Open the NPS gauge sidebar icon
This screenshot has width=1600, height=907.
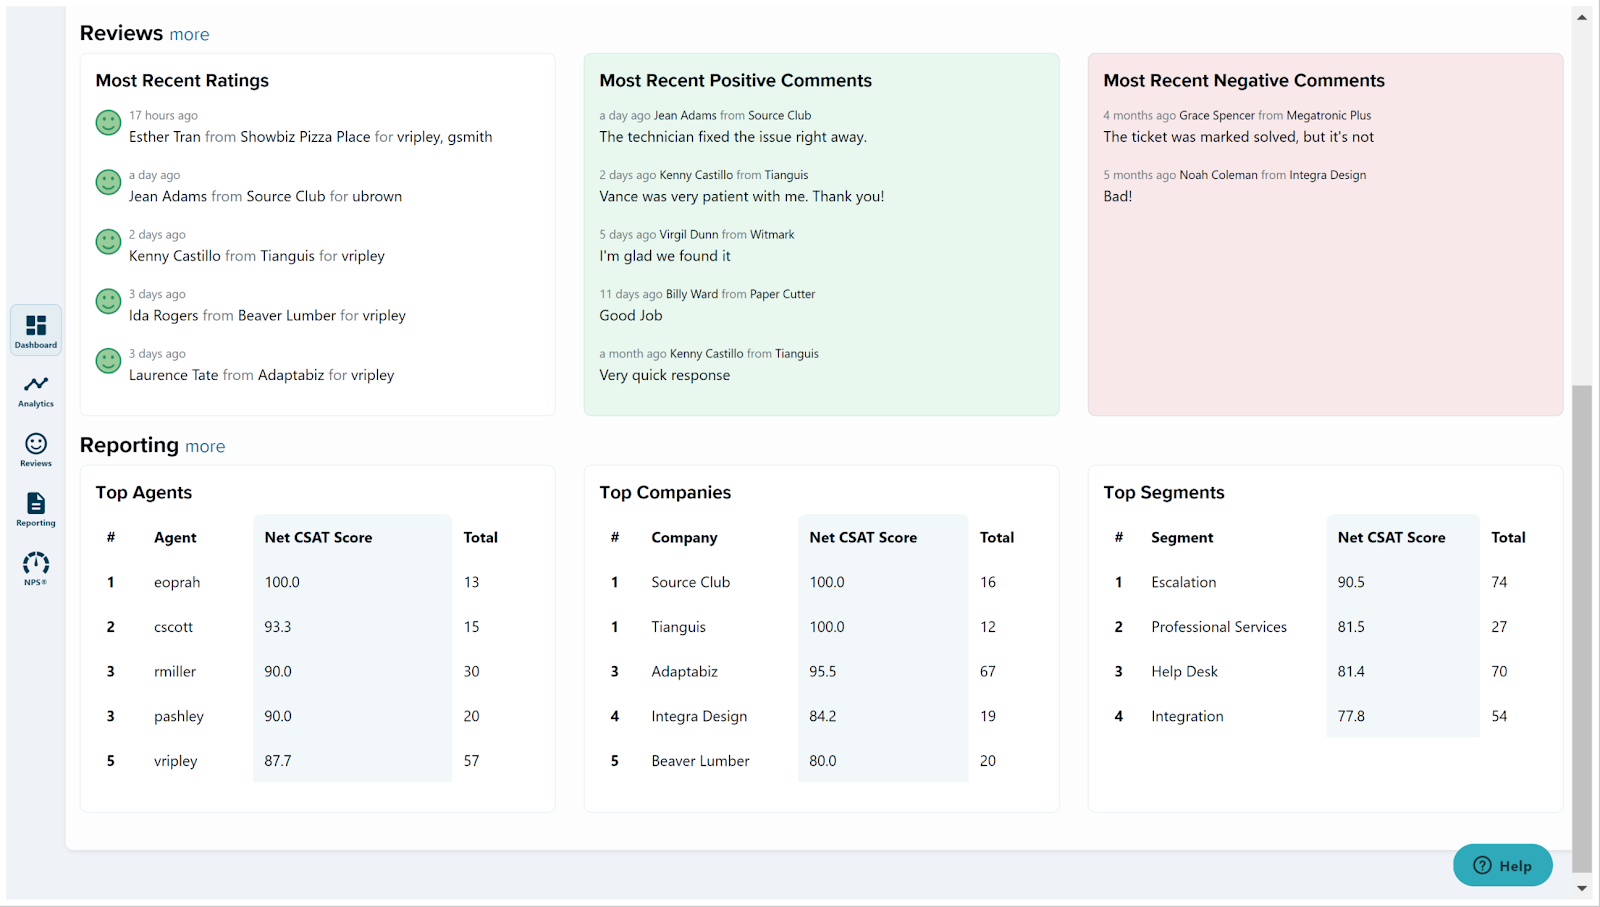click(x=36, y=568)
